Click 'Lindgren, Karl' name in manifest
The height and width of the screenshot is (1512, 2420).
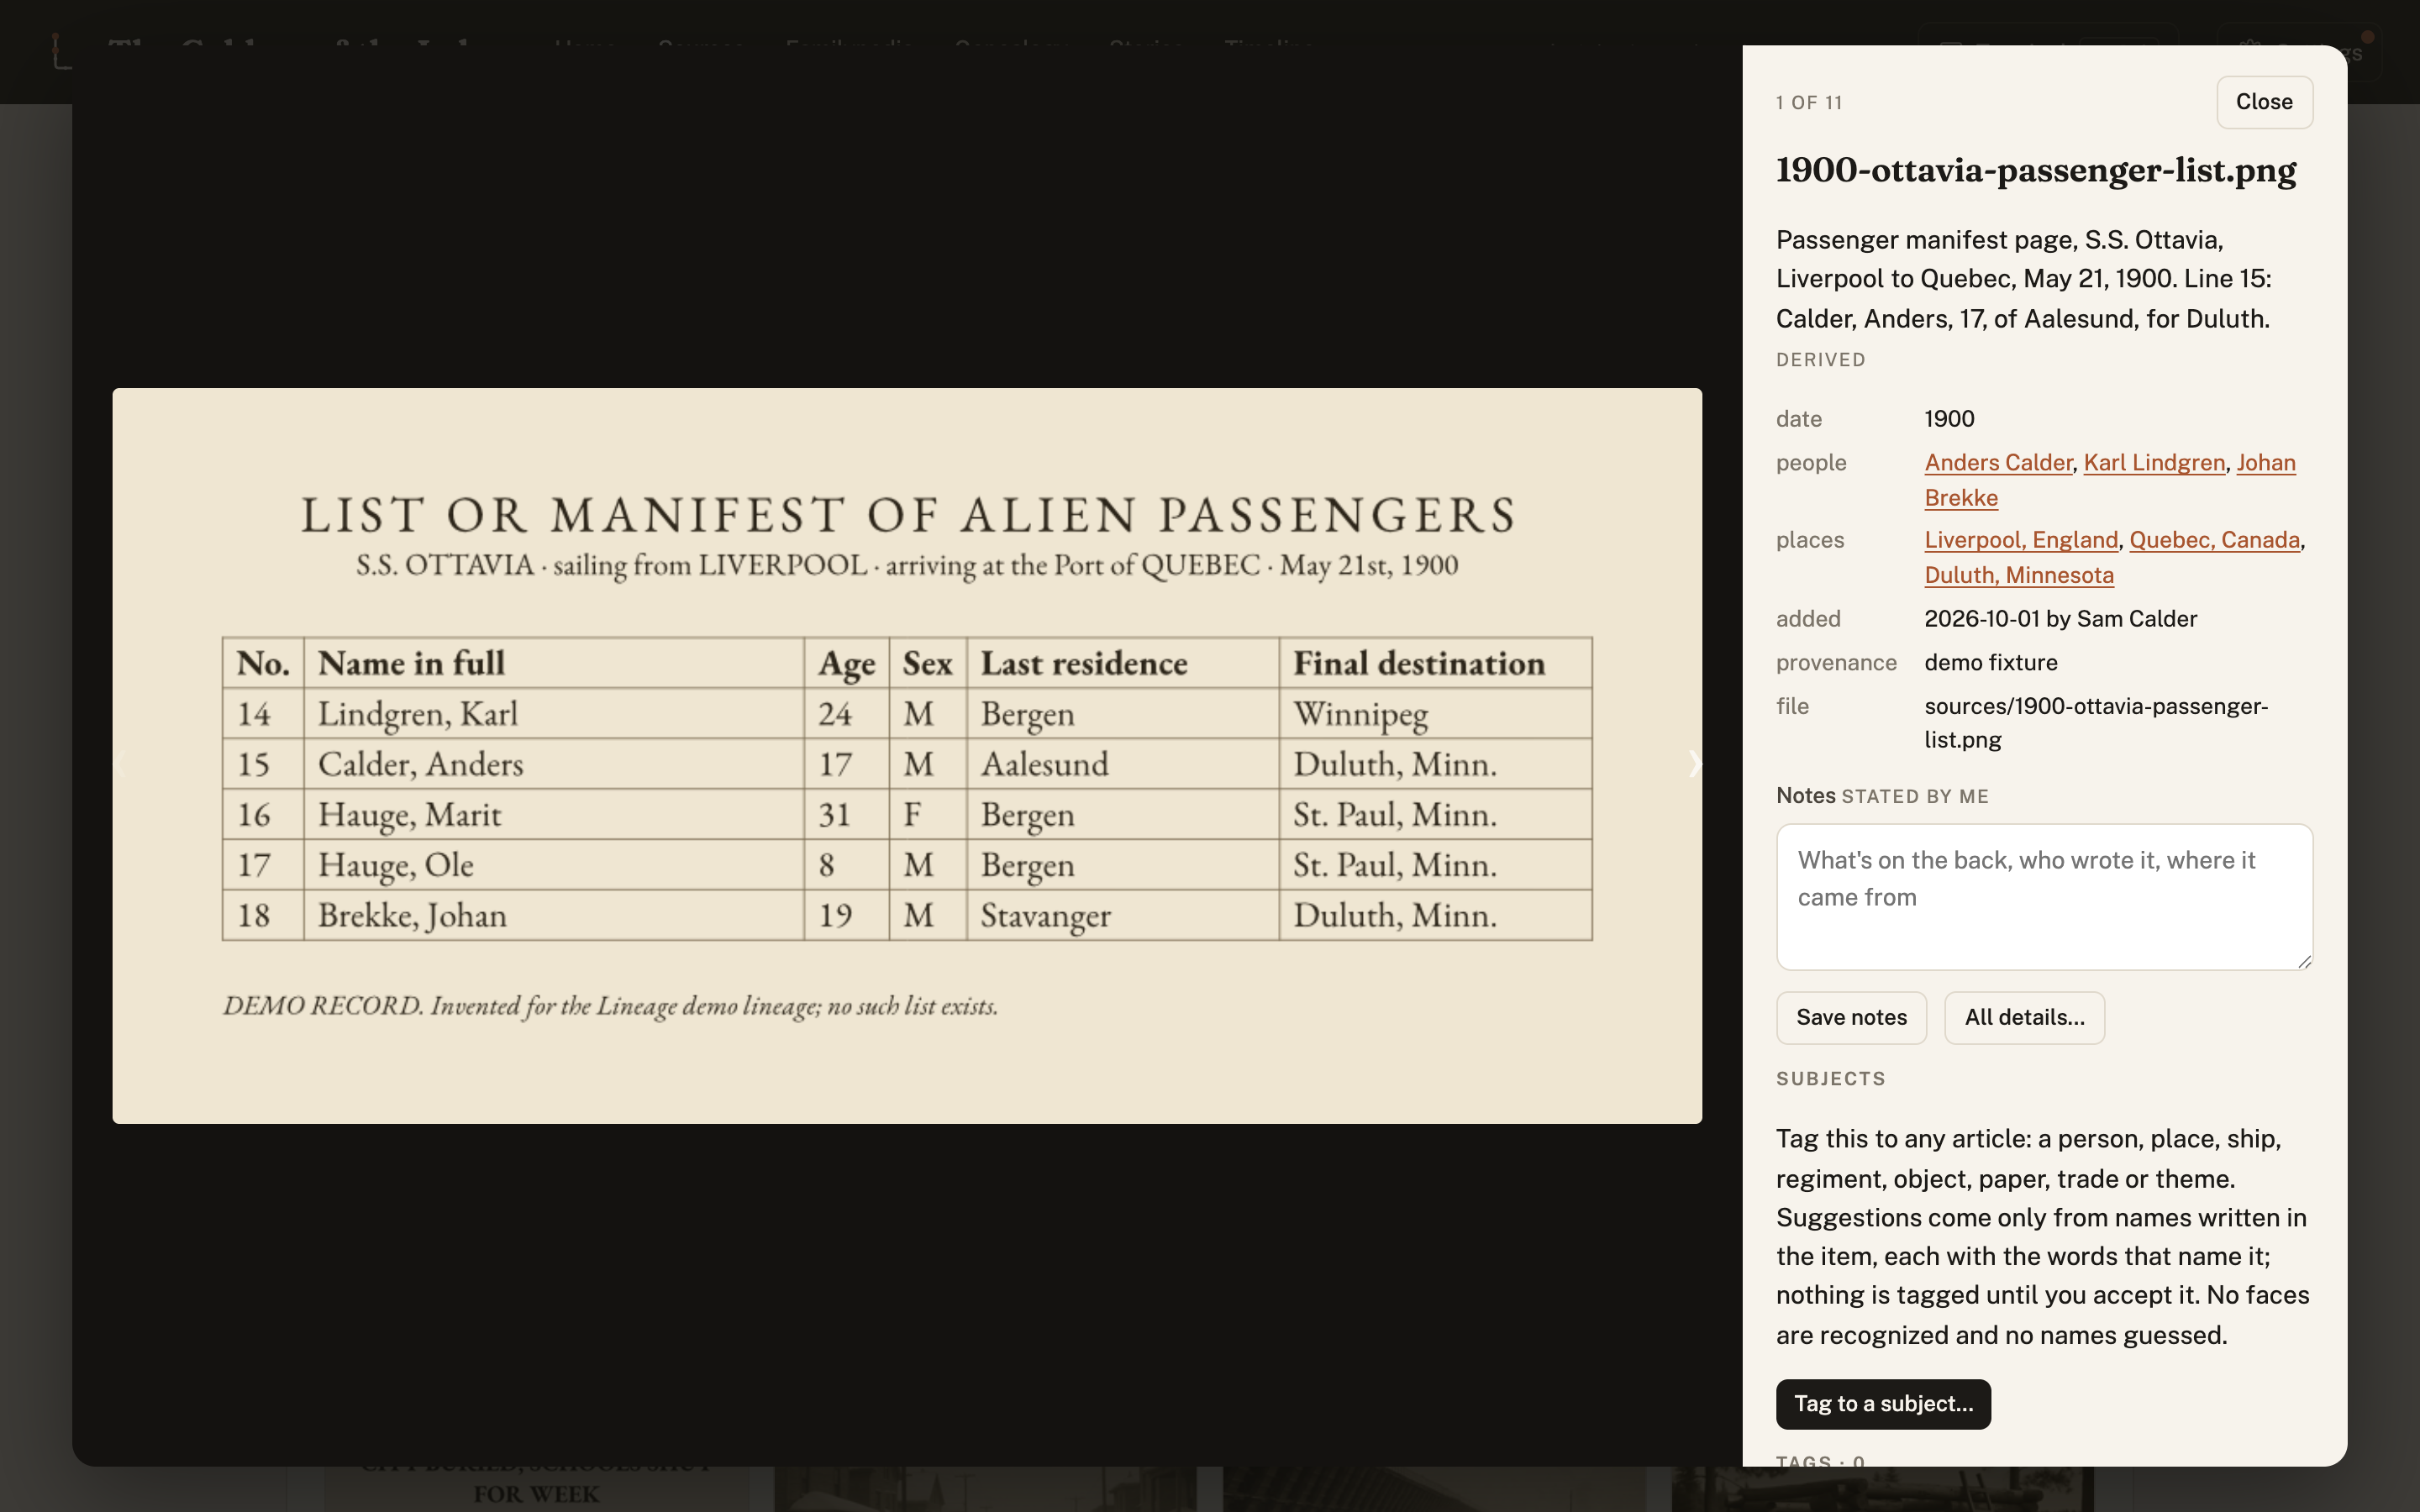tap(418, 714)
